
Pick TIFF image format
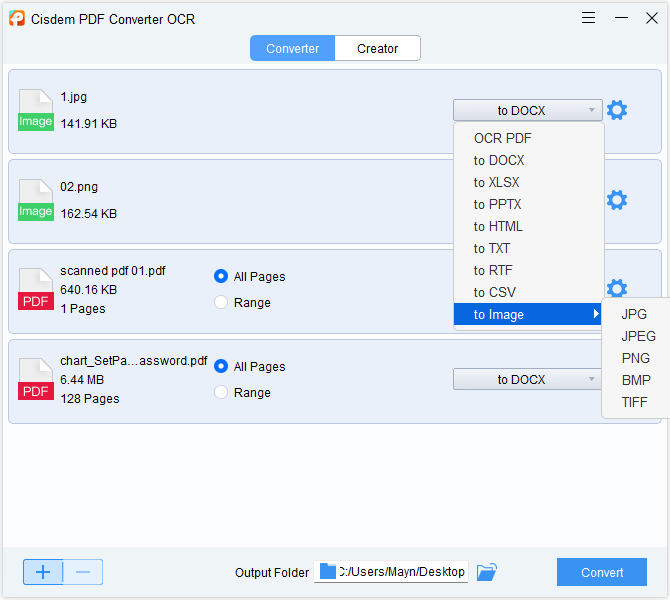click(635, 402)
